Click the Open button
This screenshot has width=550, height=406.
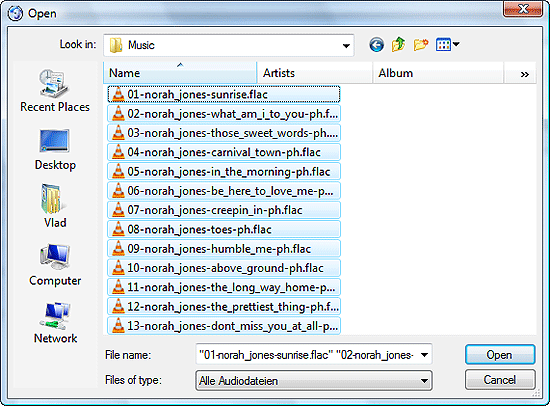[x=500, y=355]
